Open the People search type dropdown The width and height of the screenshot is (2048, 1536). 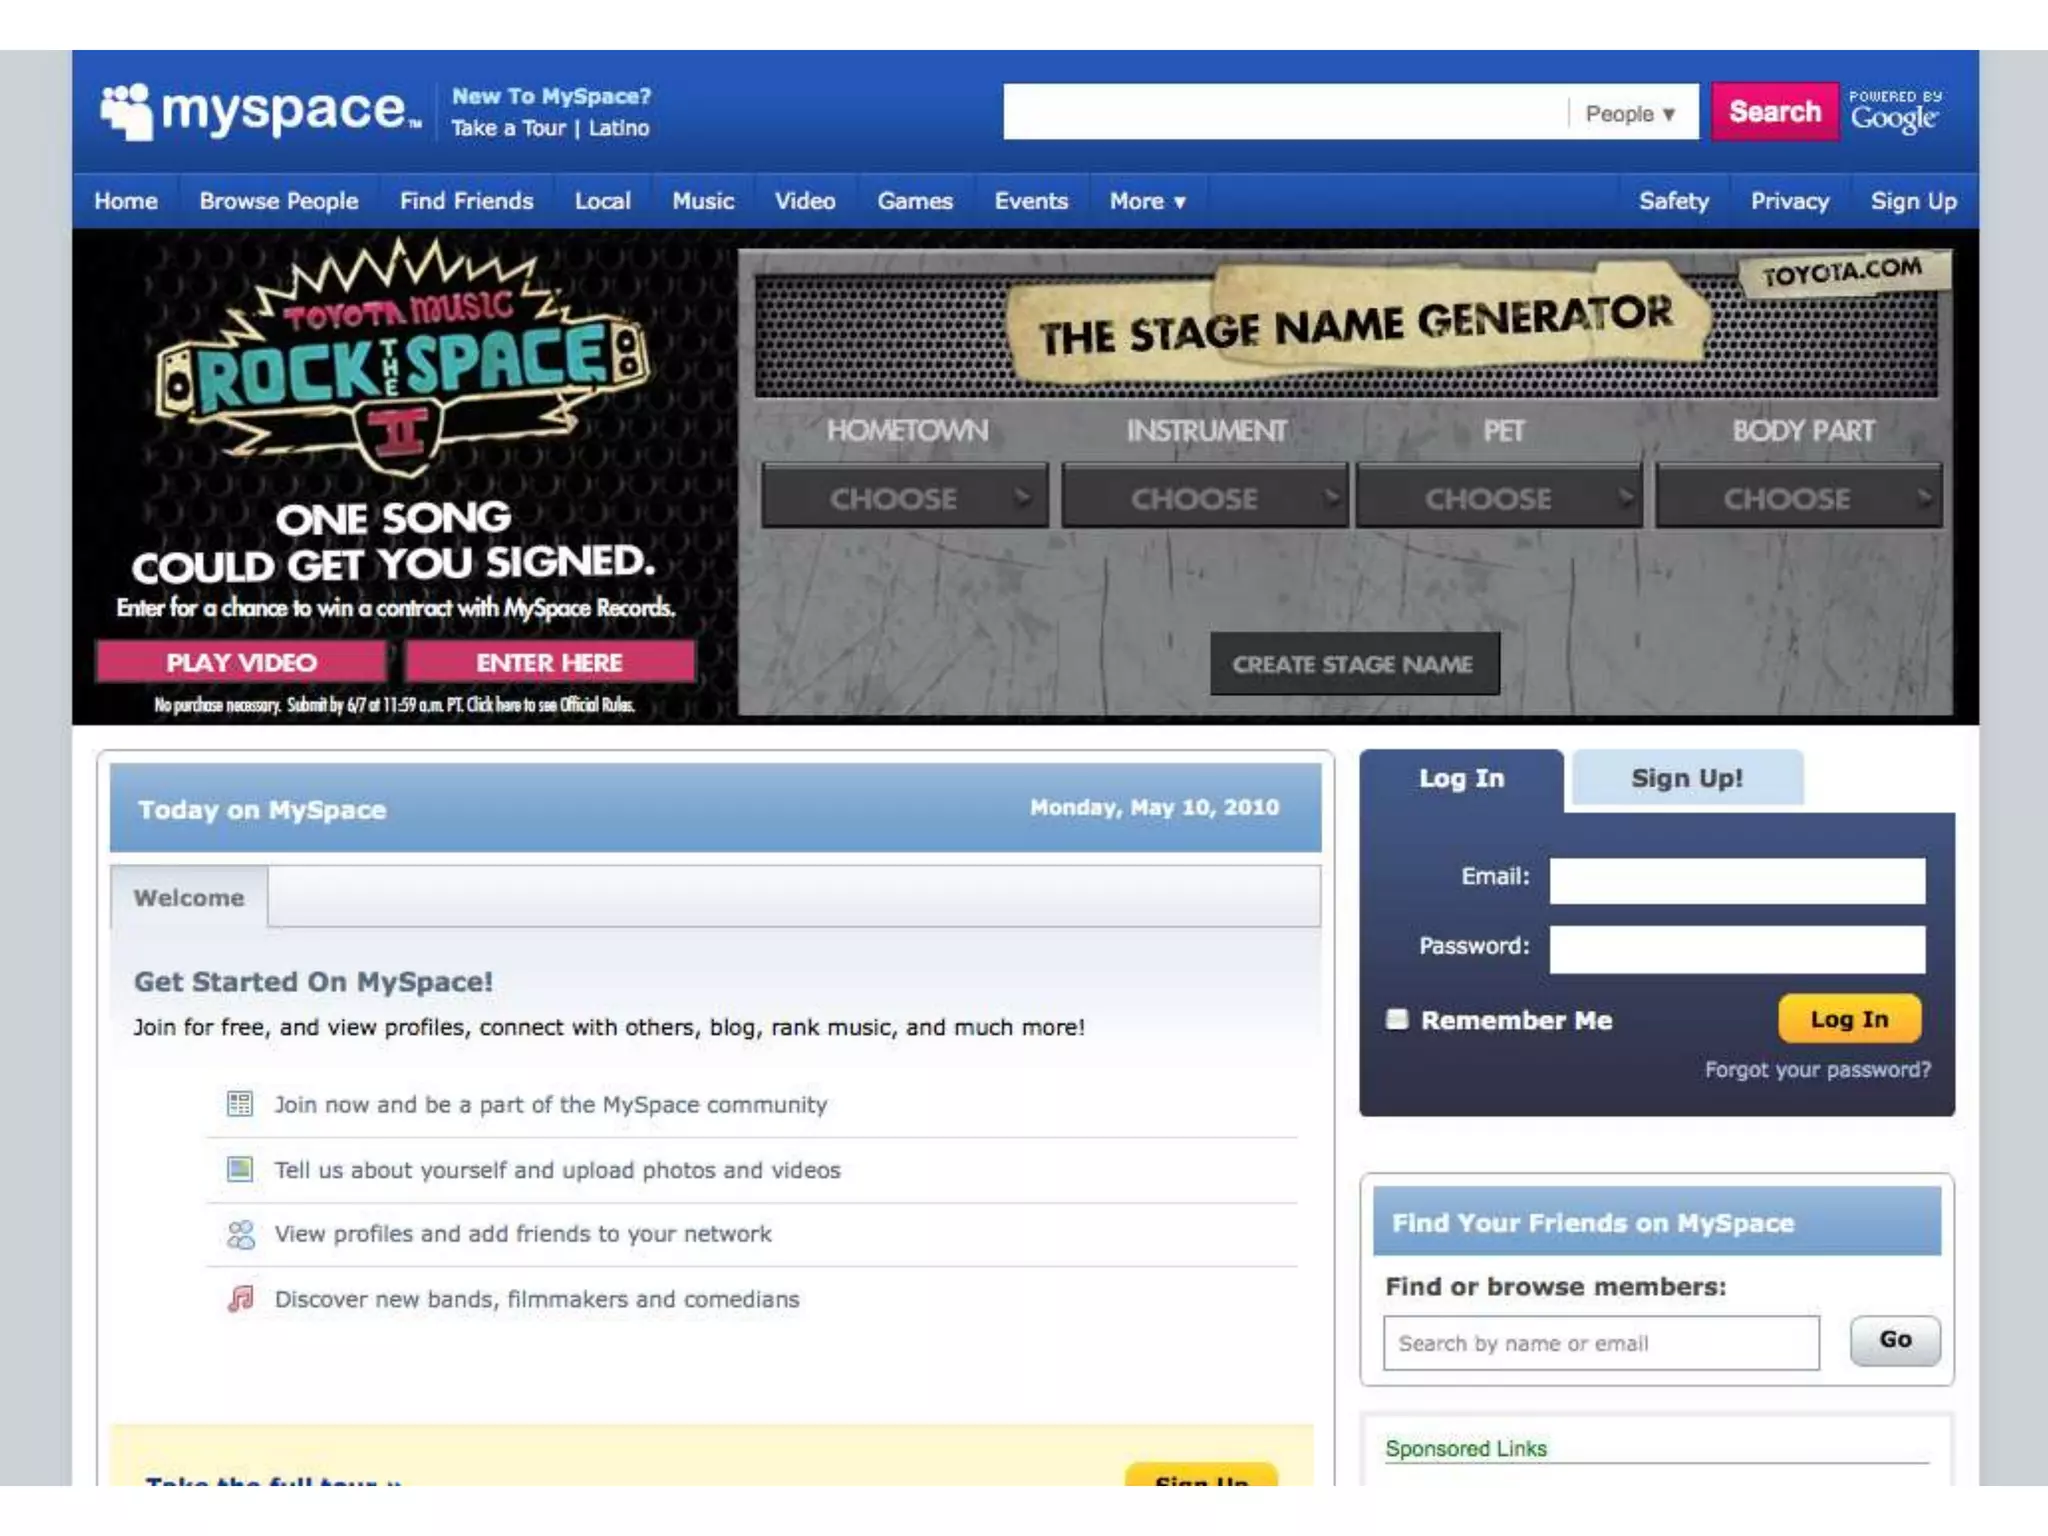pos(1630,114)
